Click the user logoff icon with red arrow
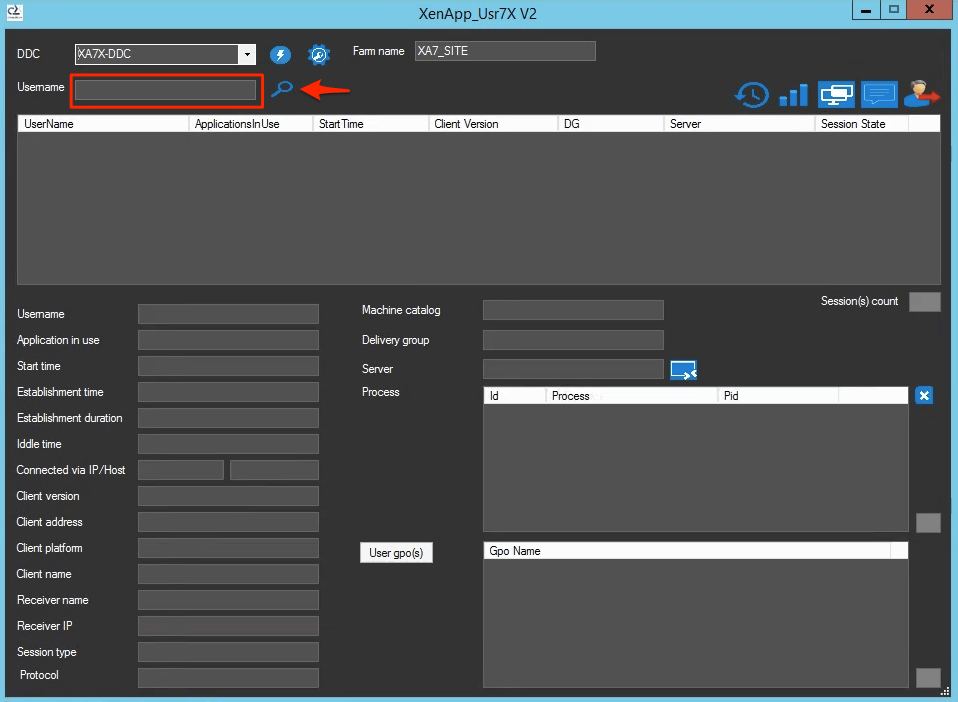The height and width of the screenshot is (702, 958). tap(921, 94)
